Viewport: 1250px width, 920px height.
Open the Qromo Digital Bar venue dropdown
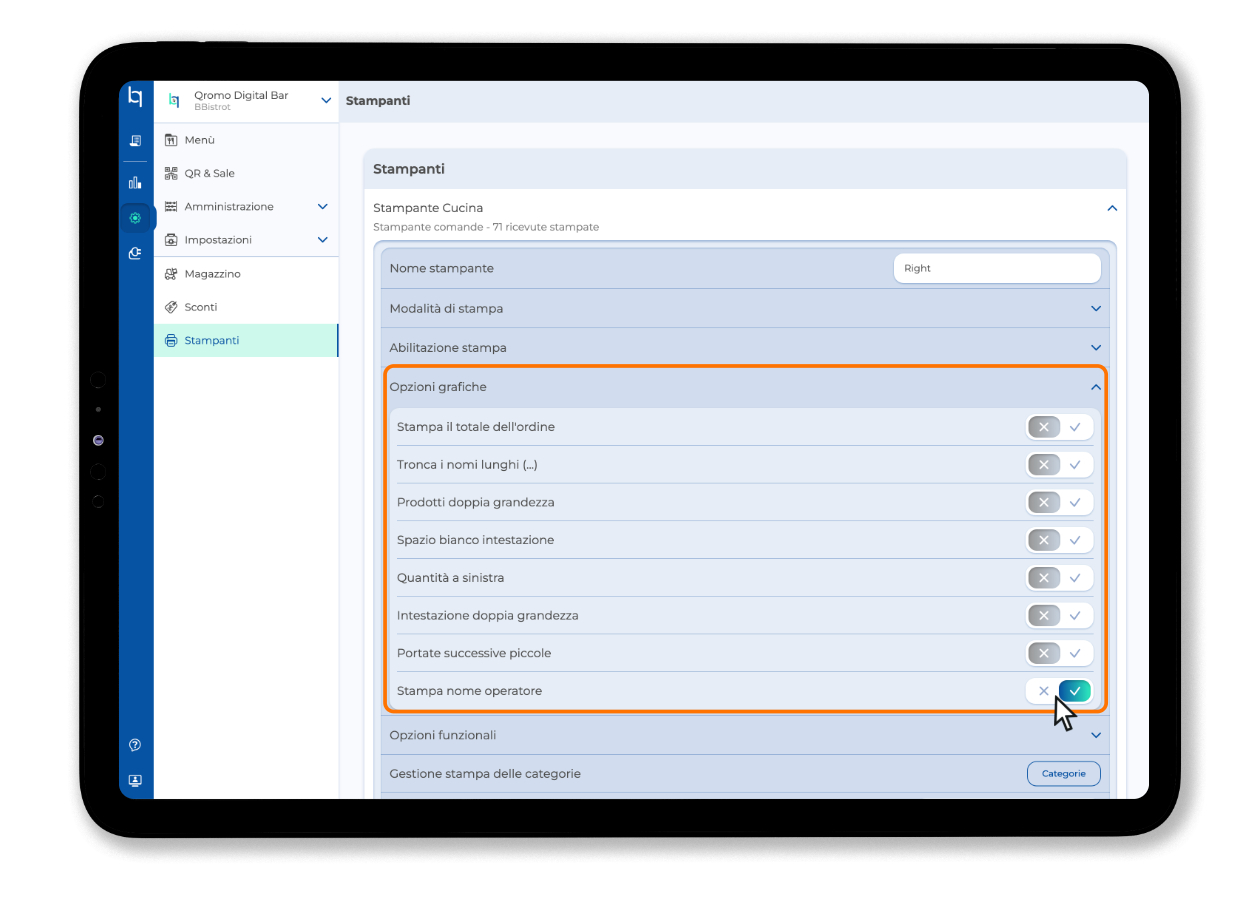(326, 100)
